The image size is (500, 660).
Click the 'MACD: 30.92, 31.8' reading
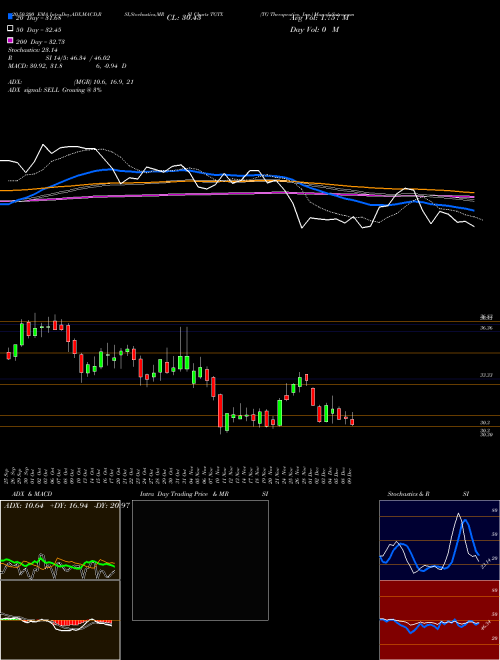point(35,66)
